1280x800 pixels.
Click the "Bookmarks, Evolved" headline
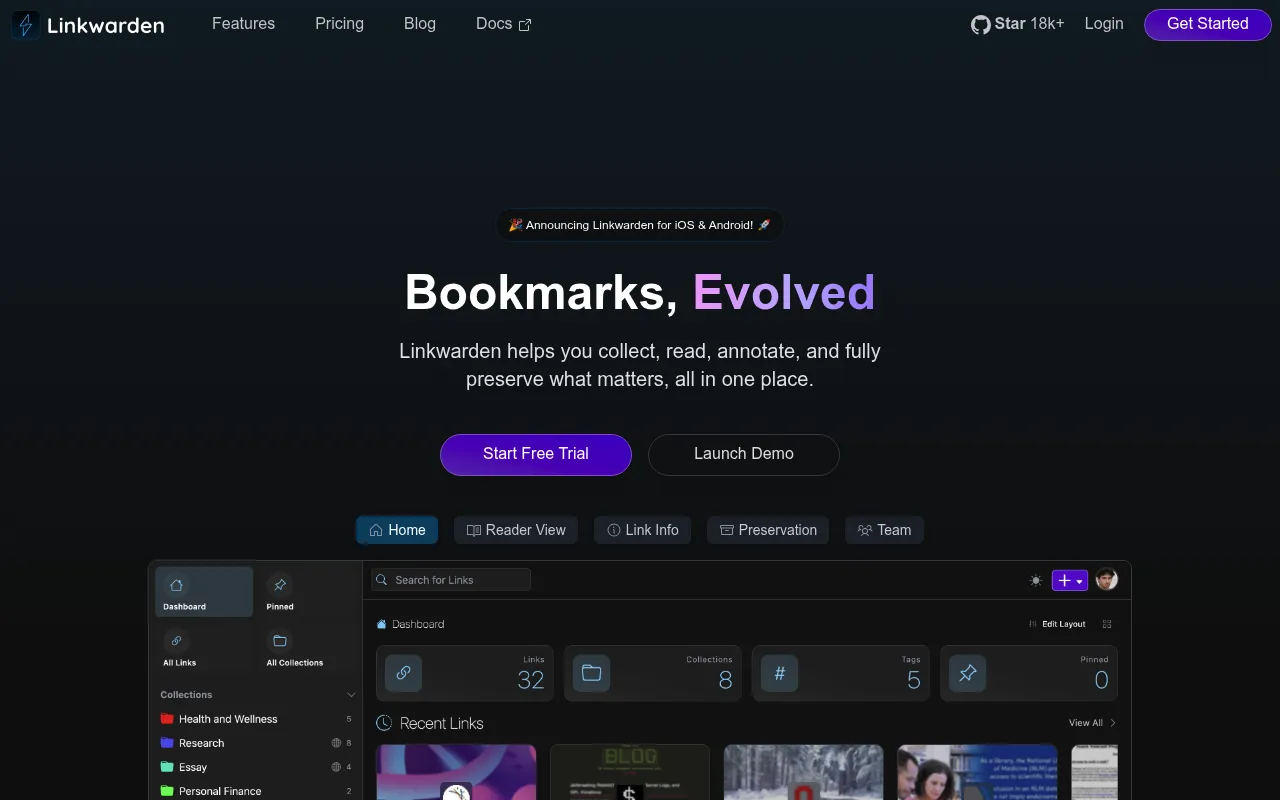[x=640, y=292]
